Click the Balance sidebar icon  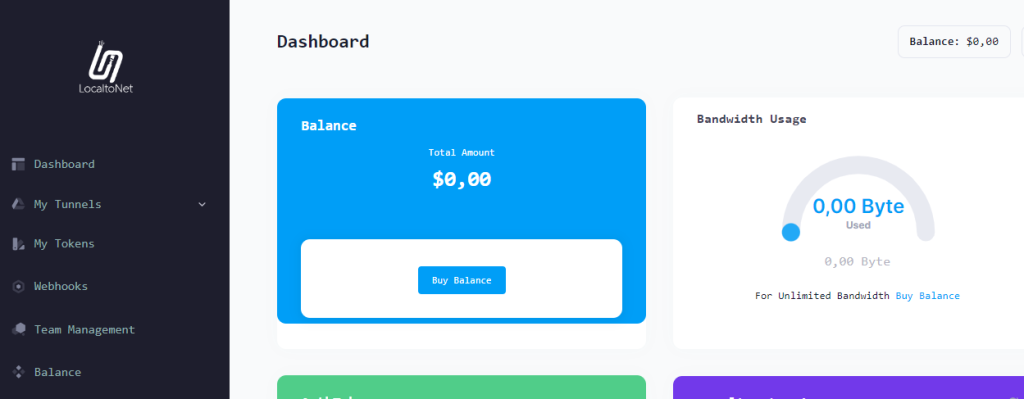(x=18, y=372)
